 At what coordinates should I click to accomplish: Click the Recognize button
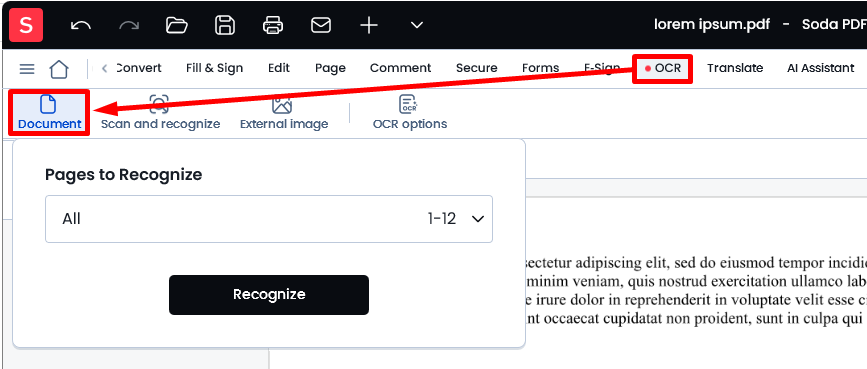click(x=269, y=295)
